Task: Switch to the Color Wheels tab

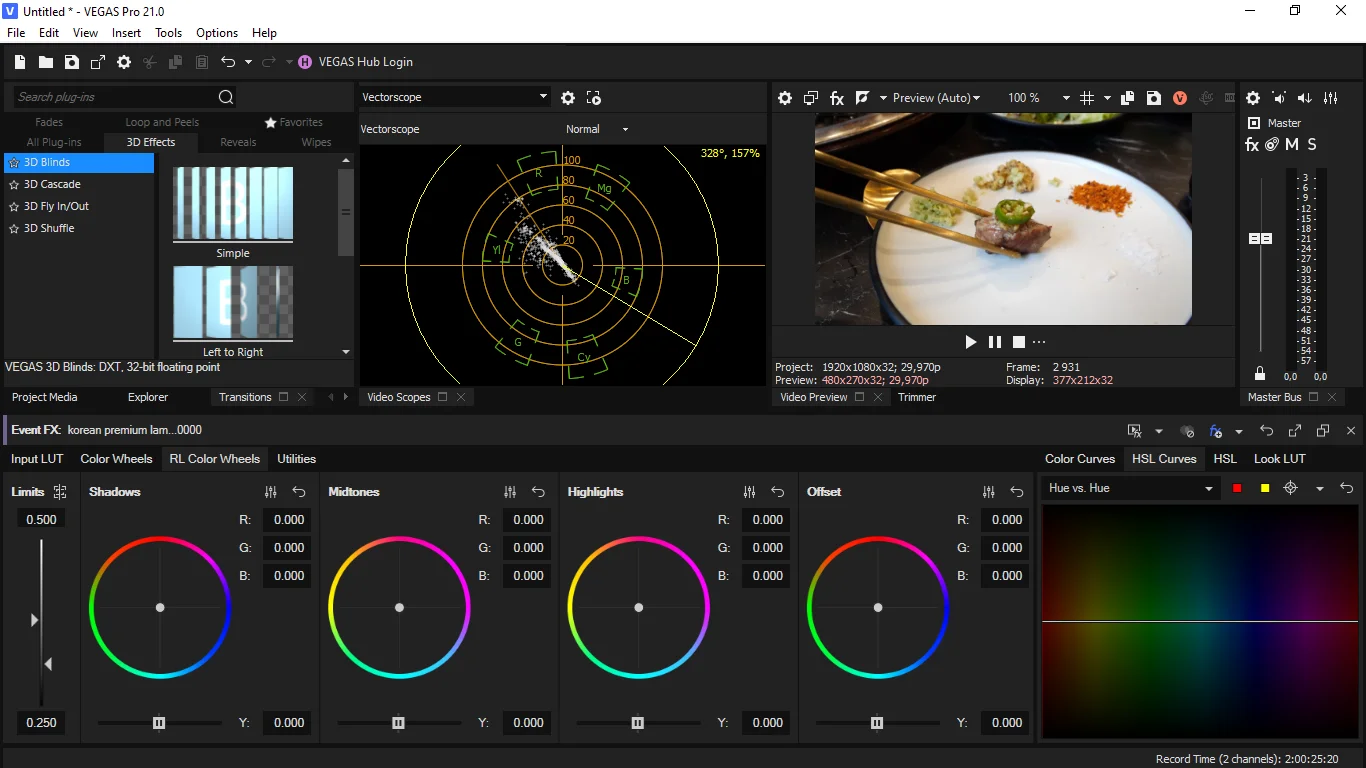Action: [116, 459]
